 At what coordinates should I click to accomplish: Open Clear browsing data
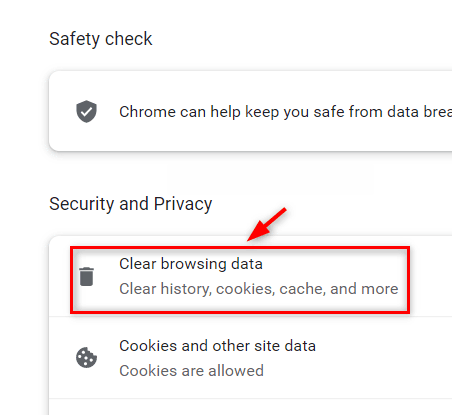250,276
